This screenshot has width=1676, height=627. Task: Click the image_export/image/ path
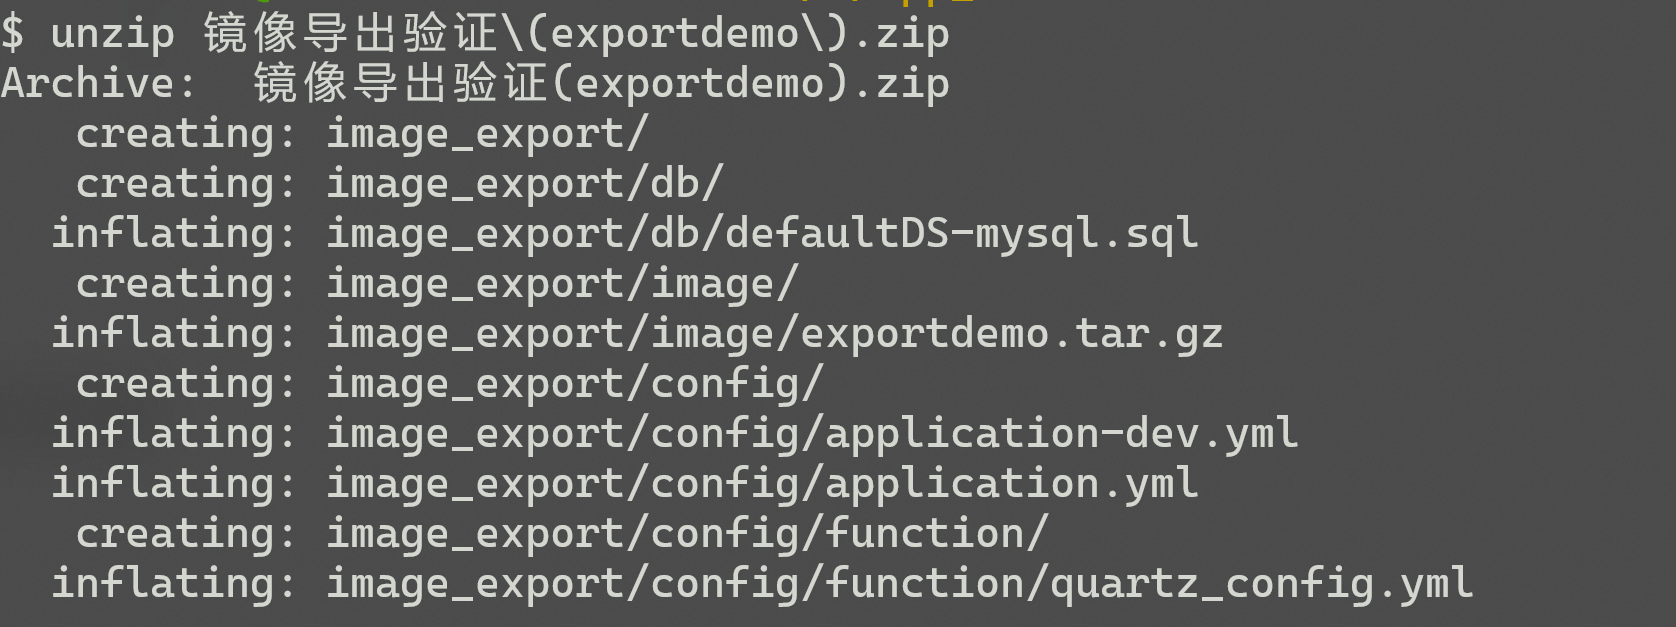[562, 284]
